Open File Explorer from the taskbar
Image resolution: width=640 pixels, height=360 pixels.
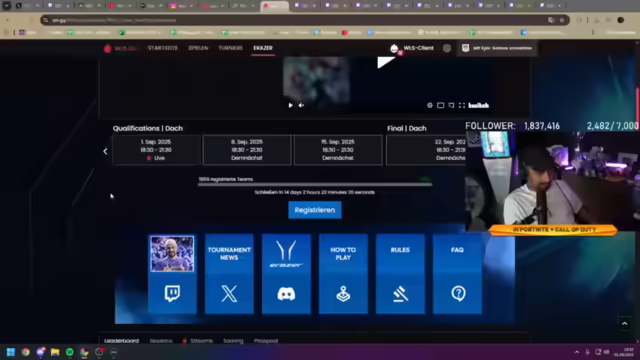point(55,352)
